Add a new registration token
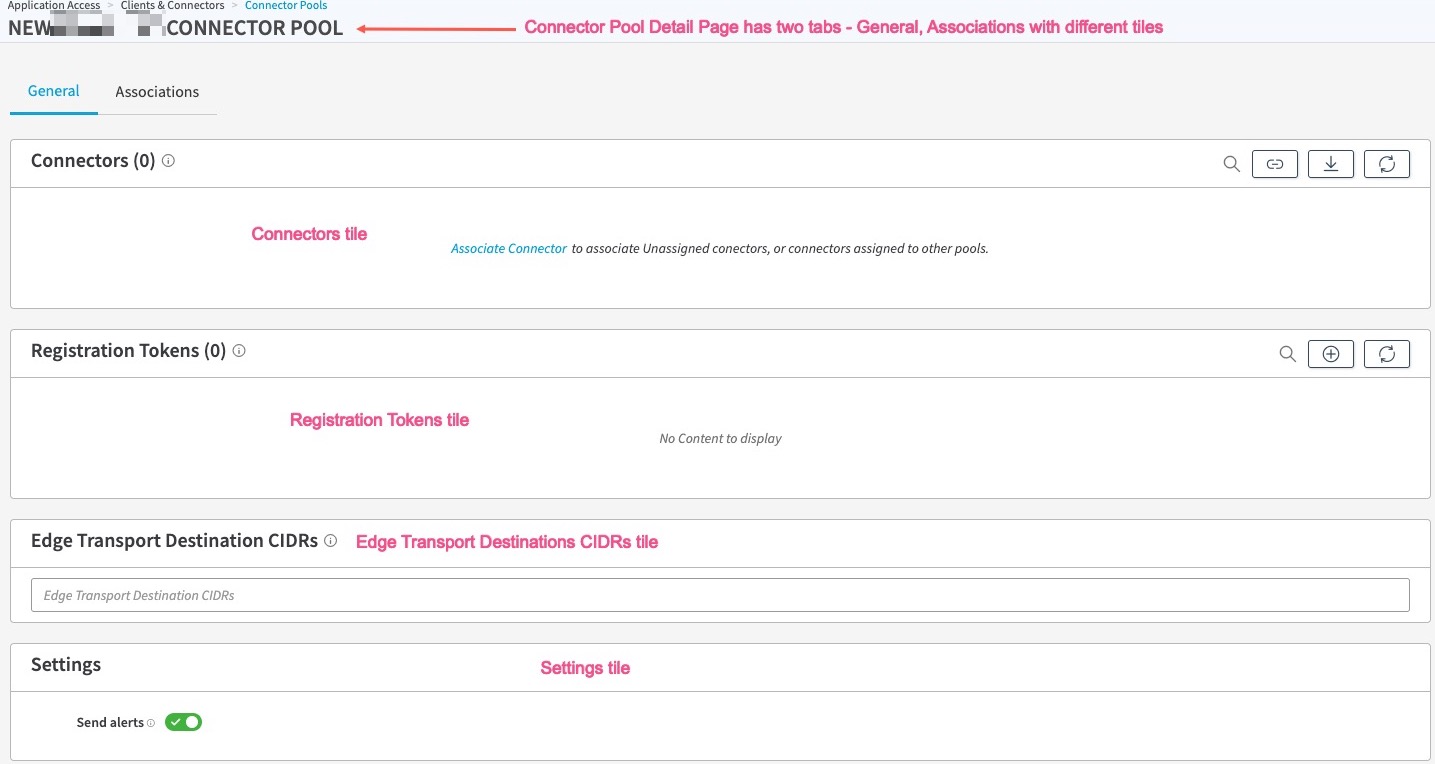The width and height of the screenshot is (1435, 764). [1331, 354]
